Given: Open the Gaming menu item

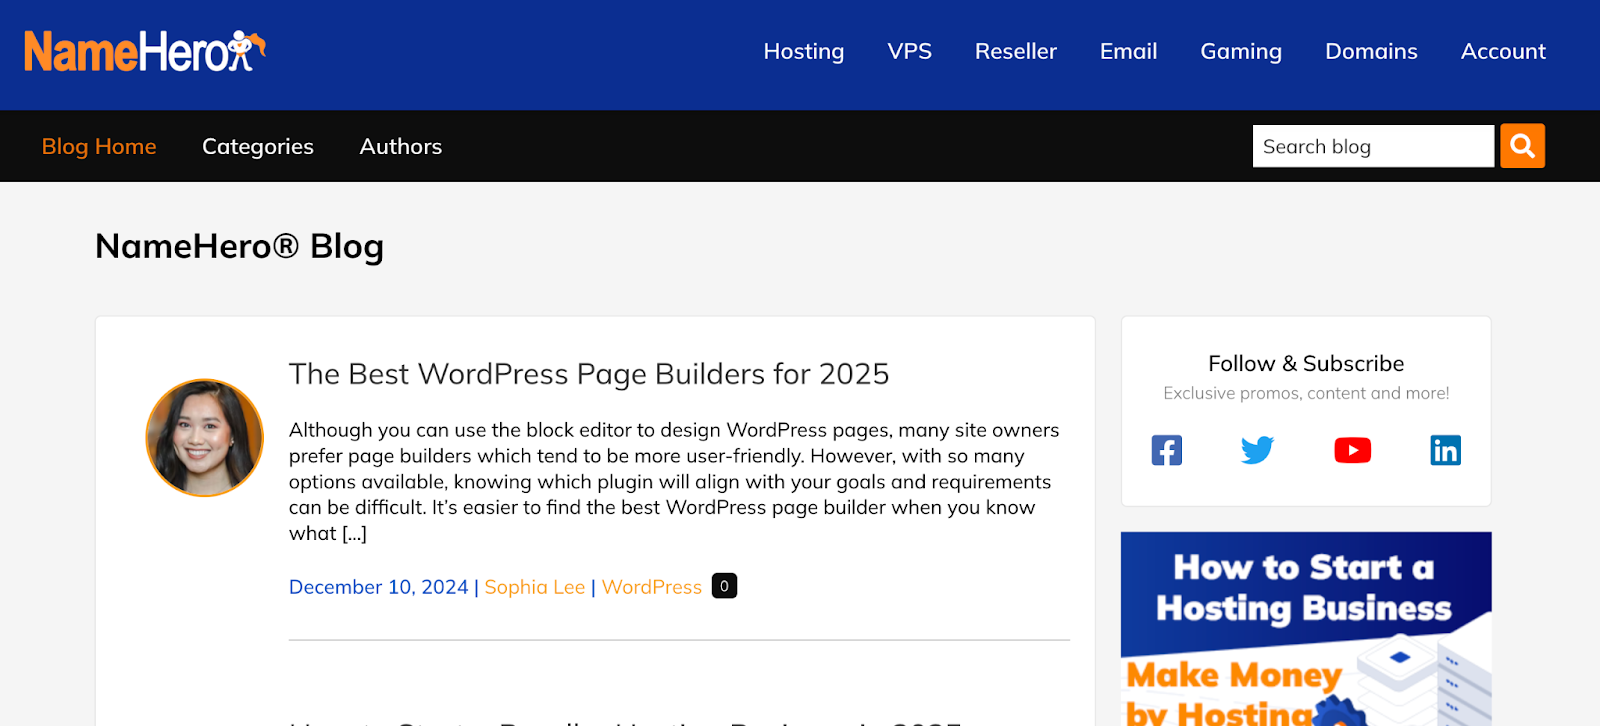Looking at the screenshot, I should click(1240, 51).
